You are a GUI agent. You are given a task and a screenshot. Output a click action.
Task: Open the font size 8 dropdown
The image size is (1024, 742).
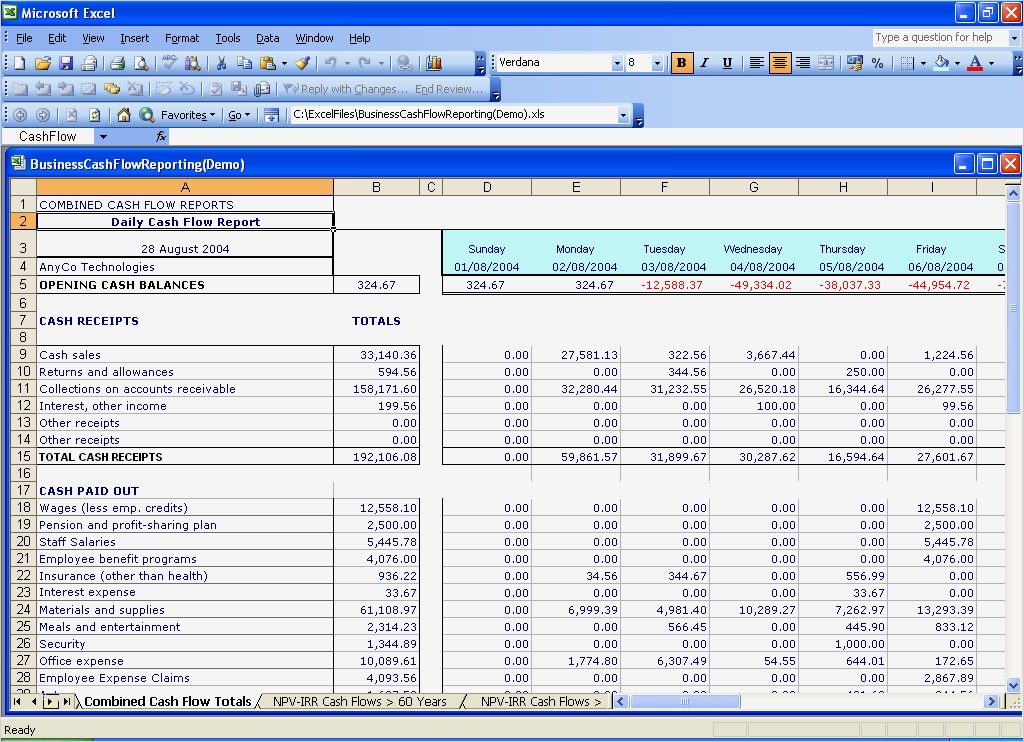coord(657,63)
